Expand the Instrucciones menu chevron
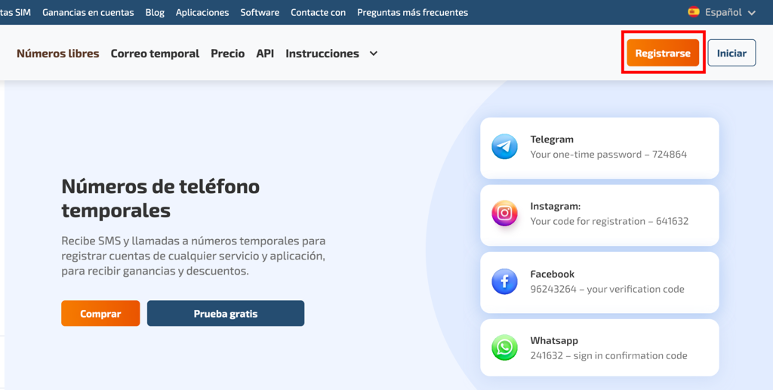 374,53
